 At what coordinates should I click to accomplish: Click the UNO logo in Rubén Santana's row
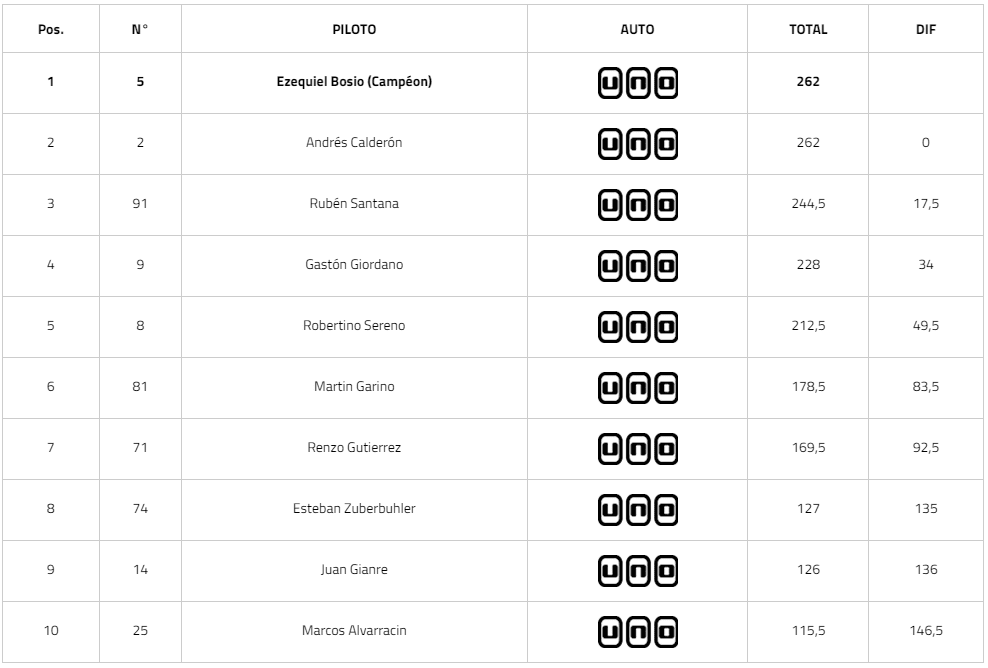[x=637, y=204]
